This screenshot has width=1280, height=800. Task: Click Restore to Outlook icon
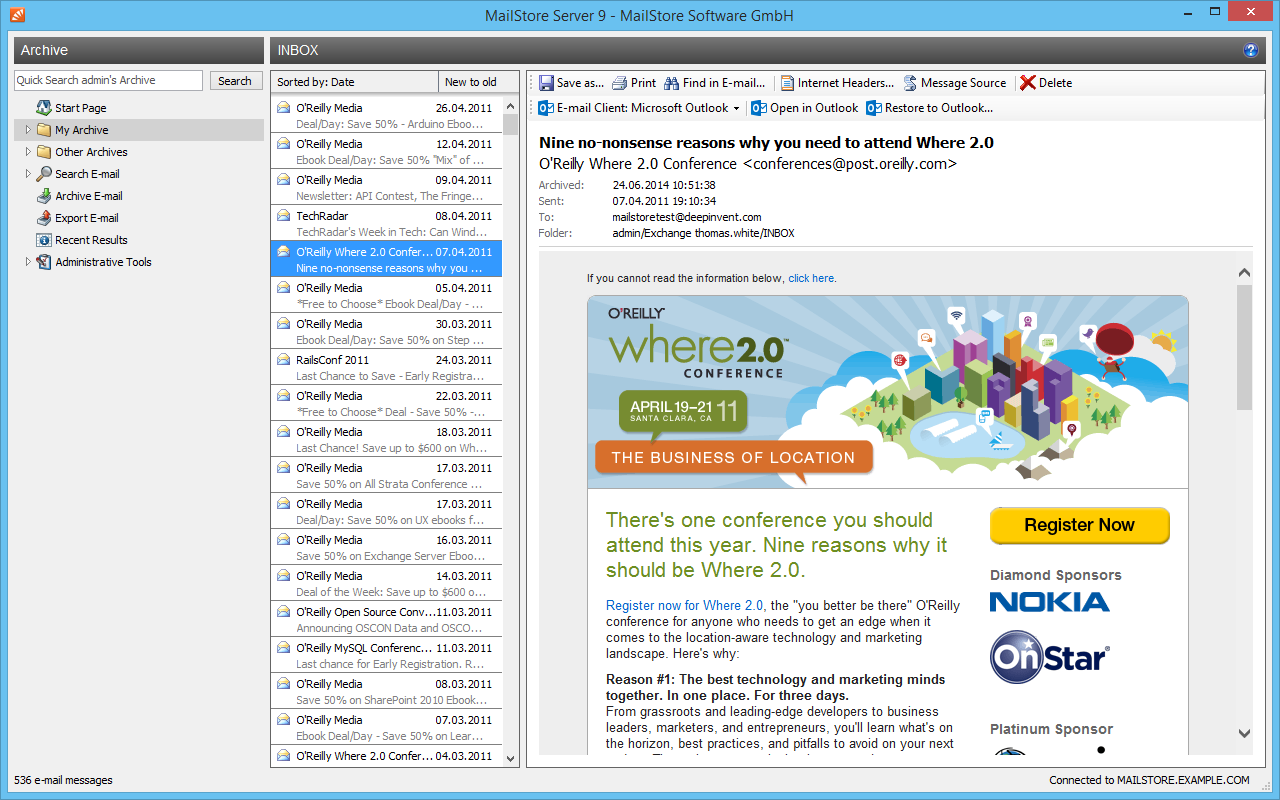tap(874, 108)
